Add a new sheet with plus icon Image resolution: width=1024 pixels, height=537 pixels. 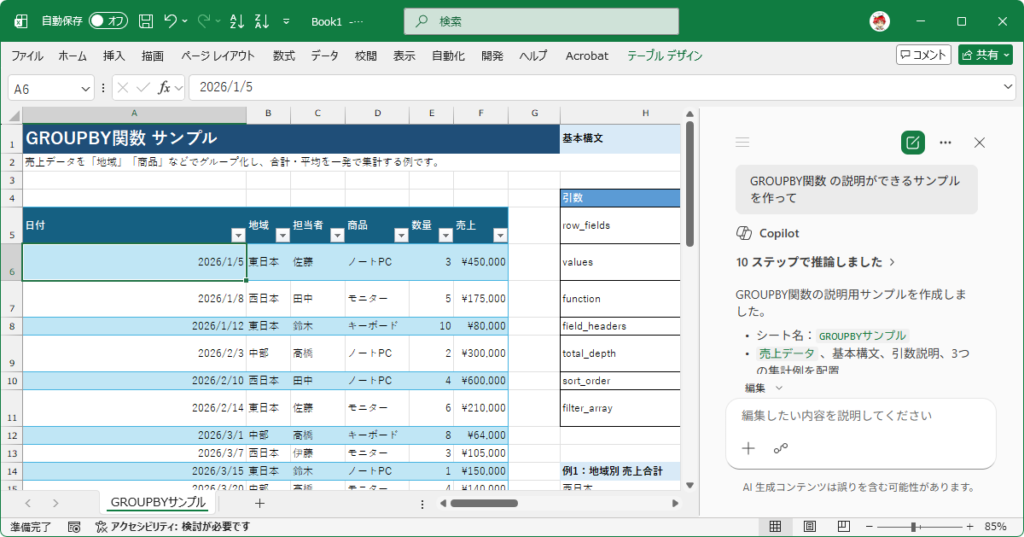click(x=259, y=503)
